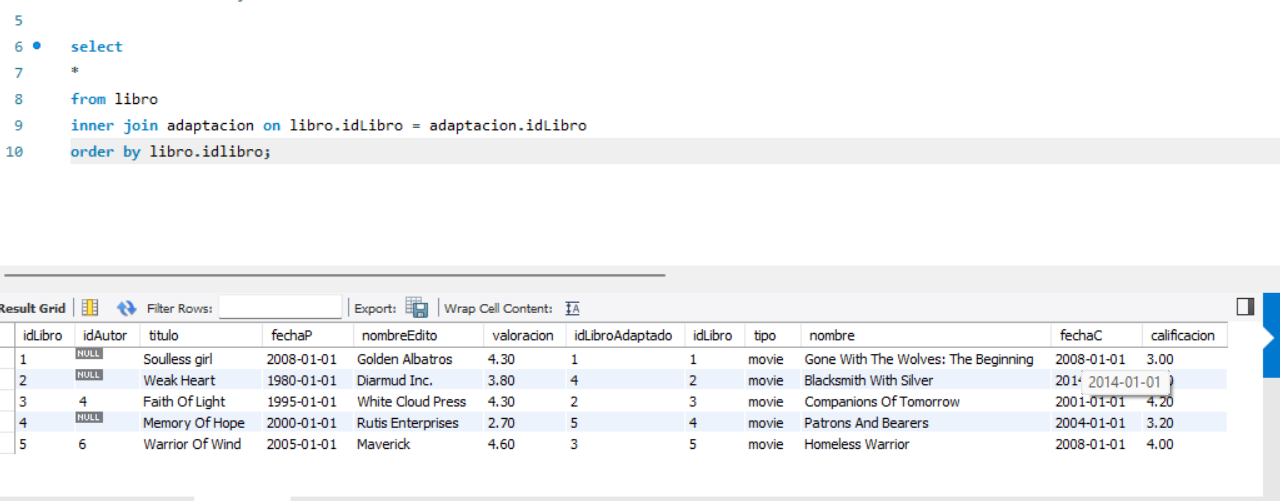The width and height of the screenshot is (1280, 501).
Task: Click the calificacion column header
Action: click(x=1182, y=335)
